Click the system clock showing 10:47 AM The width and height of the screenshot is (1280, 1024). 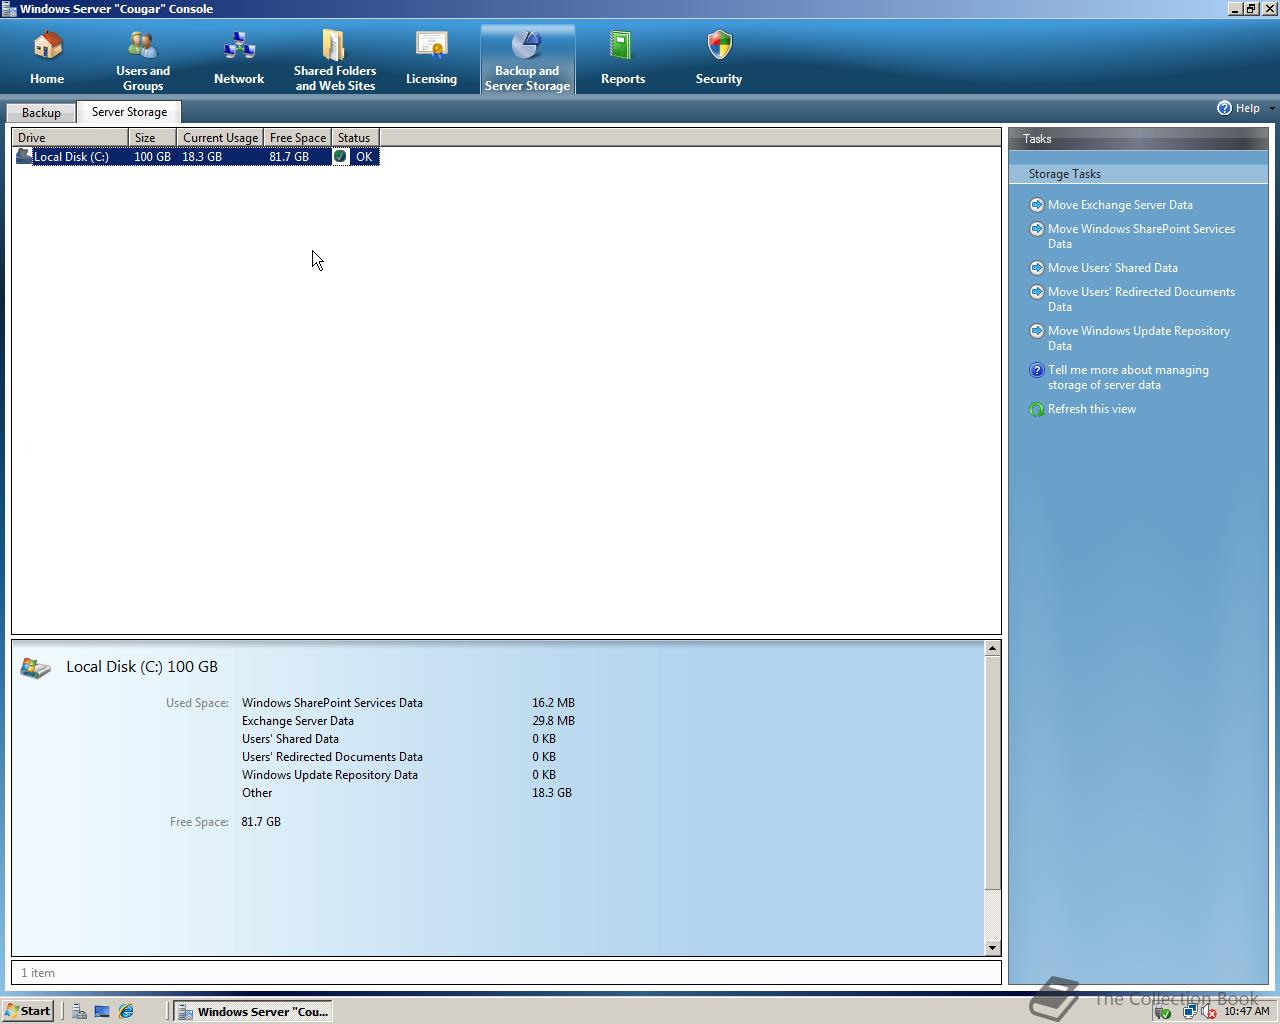pos(1246,1012)
